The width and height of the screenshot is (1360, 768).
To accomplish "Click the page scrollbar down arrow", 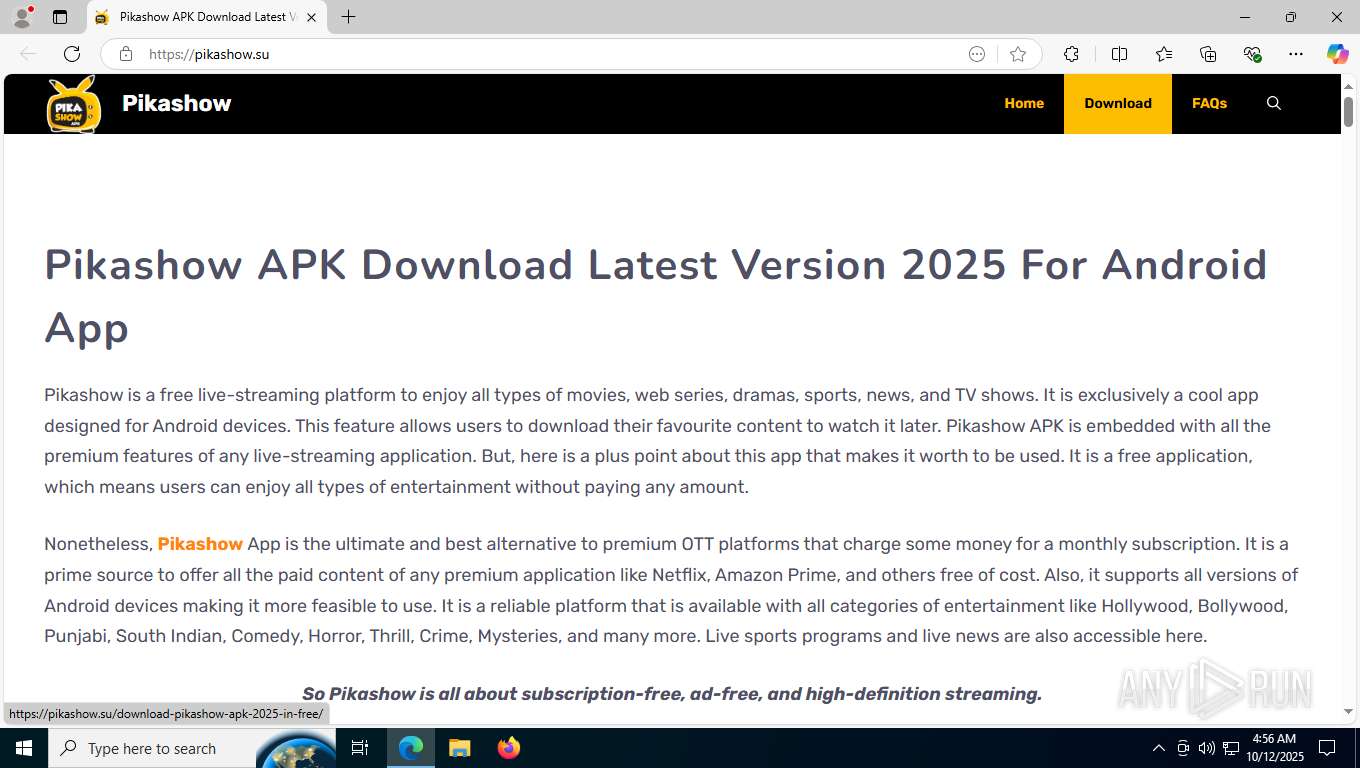I will (x=1348, y=712).
